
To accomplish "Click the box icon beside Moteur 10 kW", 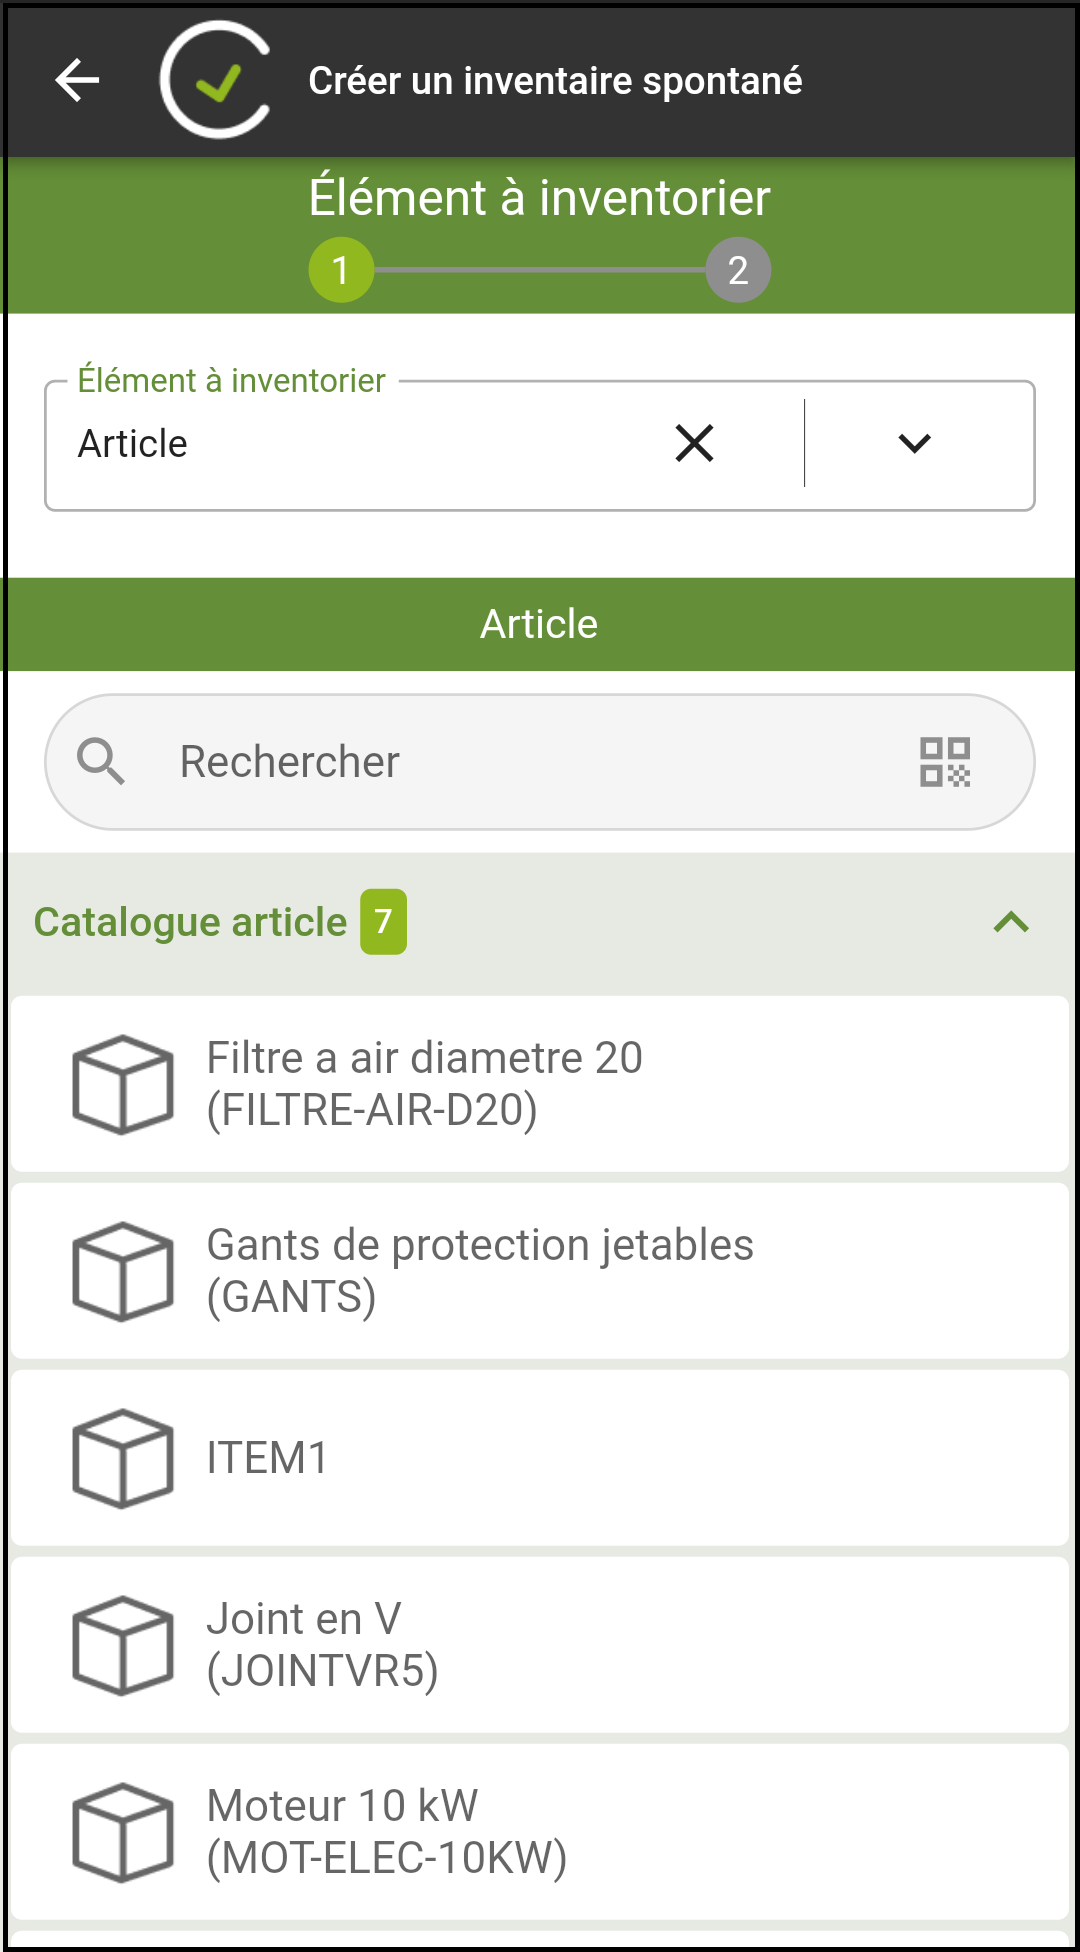I will click(123, 1832).
